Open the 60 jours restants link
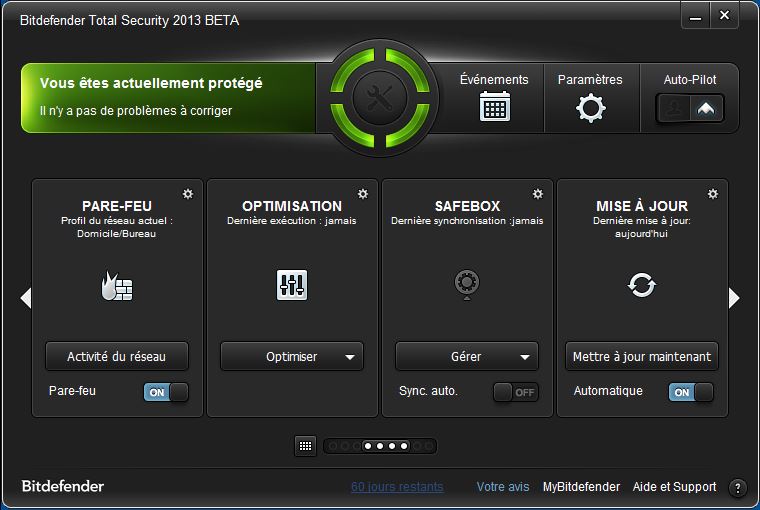 [x=397, y=487]
